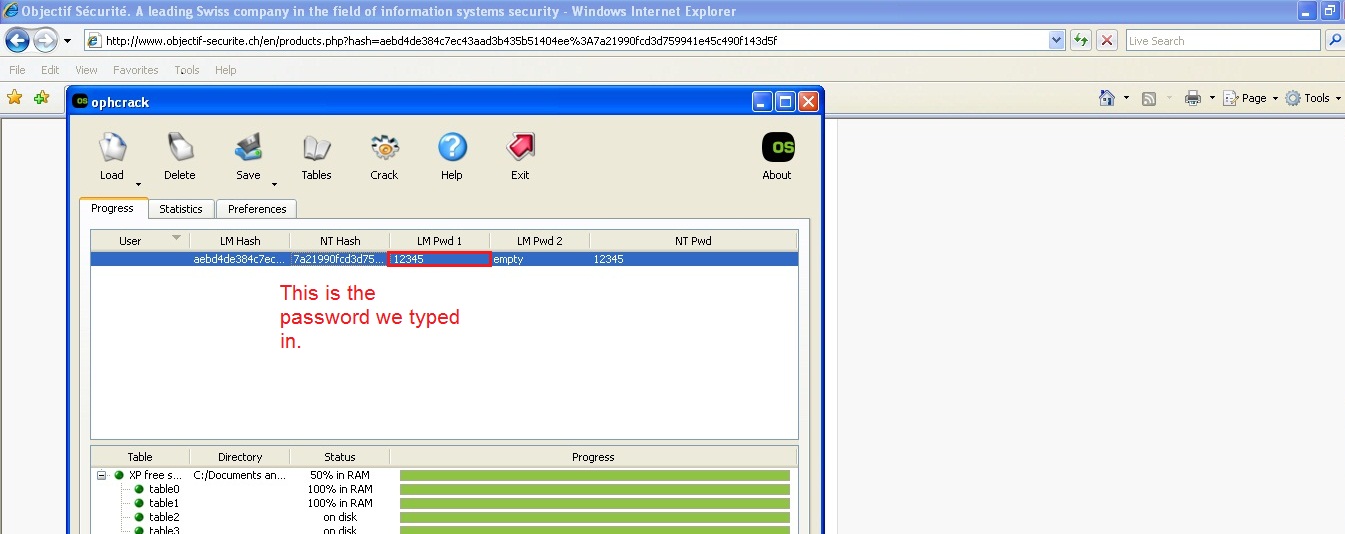Click the RSS feeds icon
1345x534 pixels.
click(x=1149, y=98)
